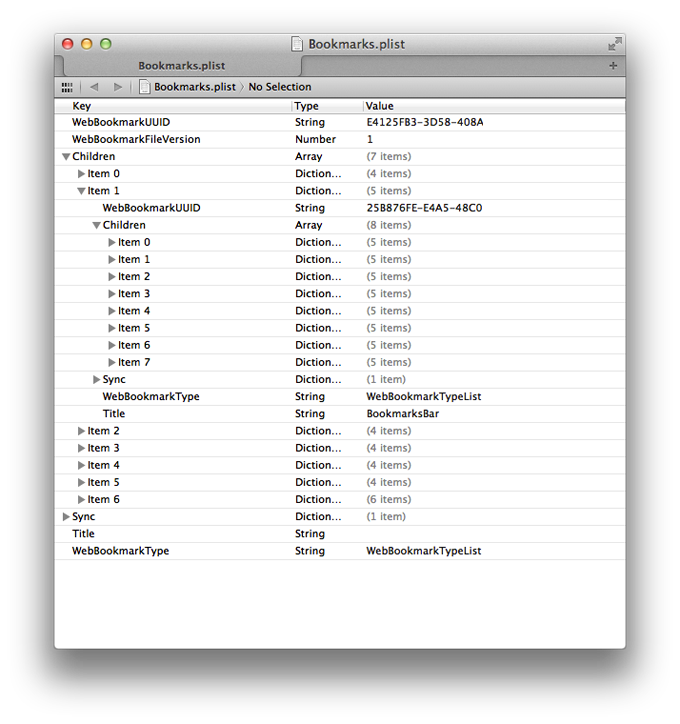This screenshot has width=680, height=724.
Task: Click the (6 items) value of Item 6
Action: 389,500
